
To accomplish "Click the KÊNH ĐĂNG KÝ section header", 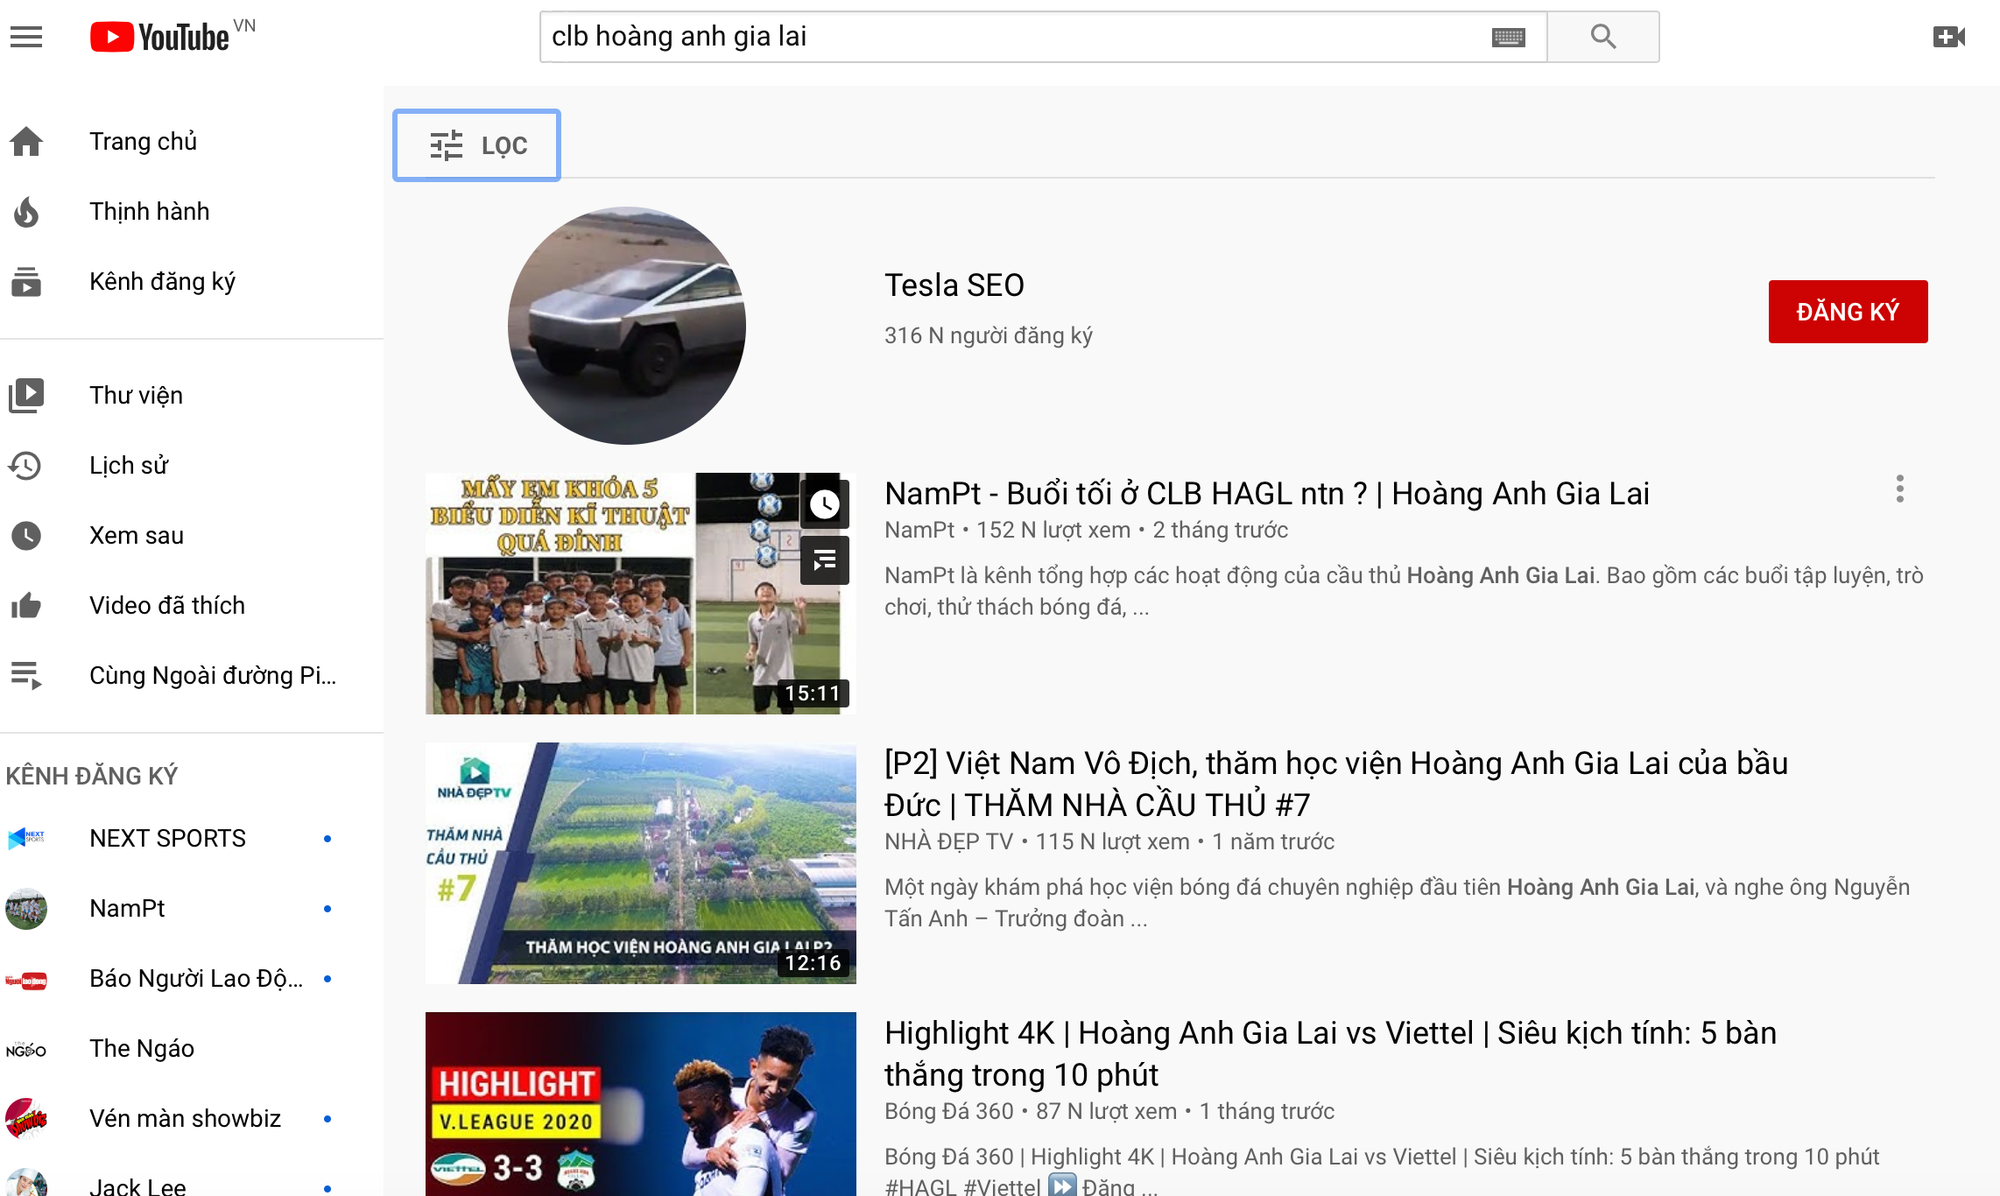I will coord(92,776).
